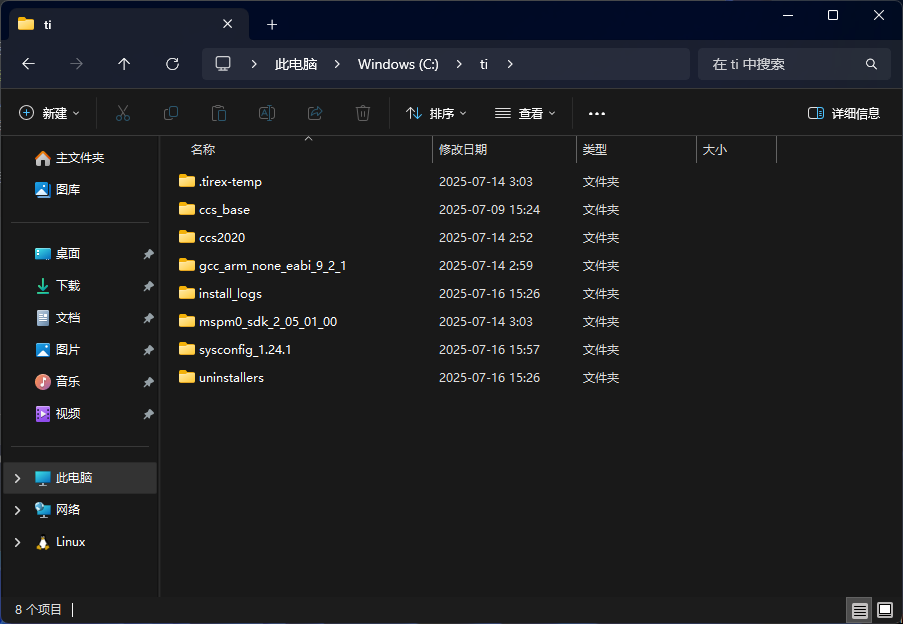Viewport: 903px width, 624px height.
Task: Expand 网络 tree node
Action: pyautogui.click(x=17, y=510)
